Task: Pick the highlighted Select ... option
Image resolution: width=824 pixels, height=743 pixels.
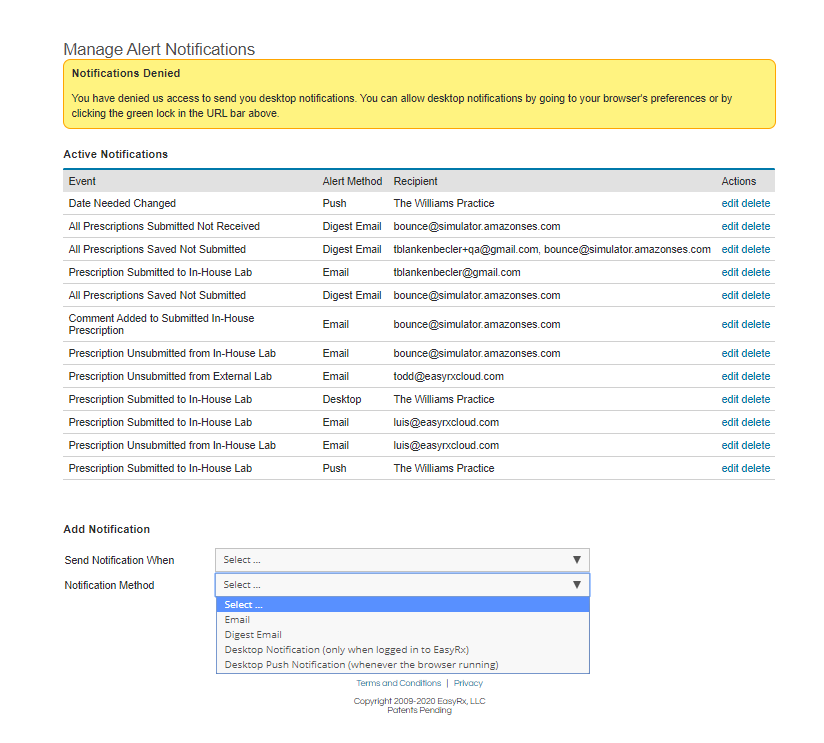Action: 403,605
